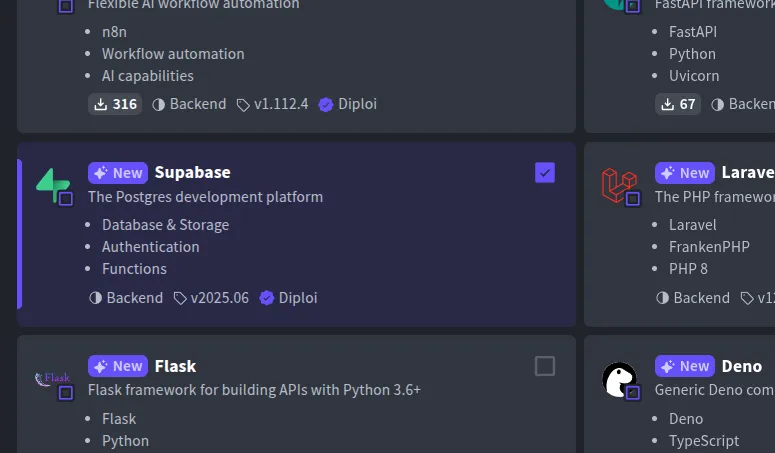Click the Backend half-circle icon on Supabase card
Screen dimensions: 775x453
pyautogui.click(x=96, y=298)
